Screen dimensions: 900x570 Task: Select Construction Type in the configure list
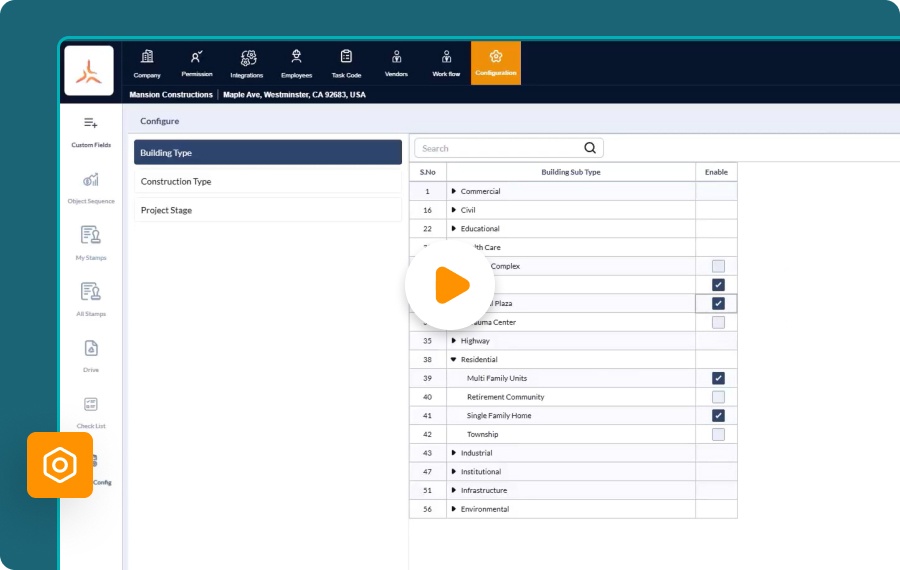267,181
